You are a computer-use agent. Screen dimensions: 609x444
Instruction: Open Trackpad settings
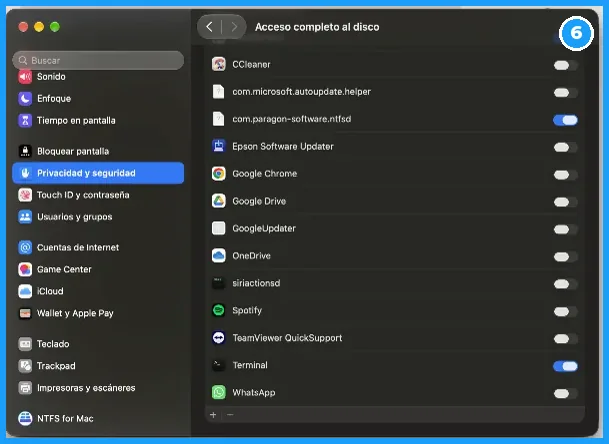(98, 366)
